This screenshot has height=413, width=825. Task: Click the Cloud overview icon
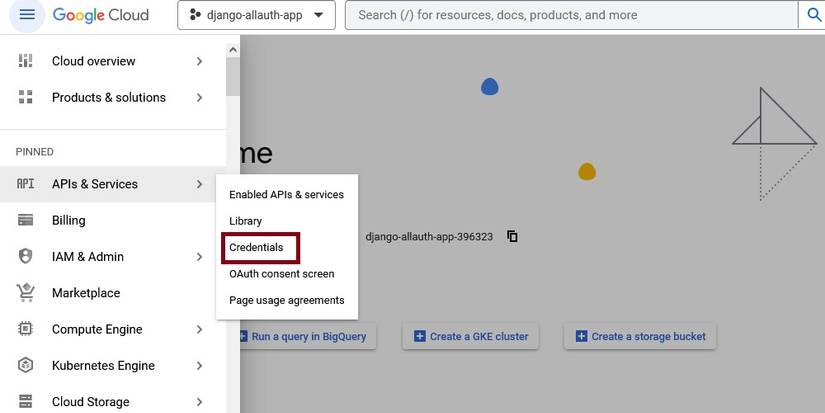click(26, 61)
